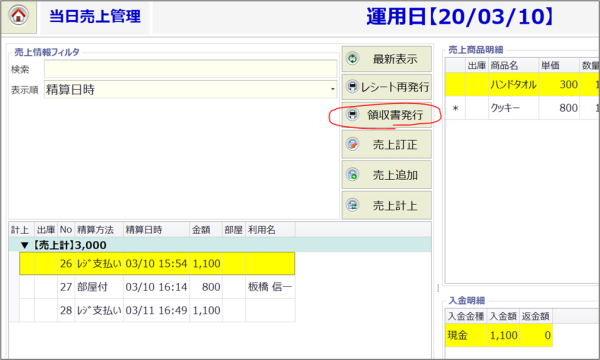Click the asterisk row marker for クッキー
The height and width of the screenshot is (360, 600).
pos(455,108)
